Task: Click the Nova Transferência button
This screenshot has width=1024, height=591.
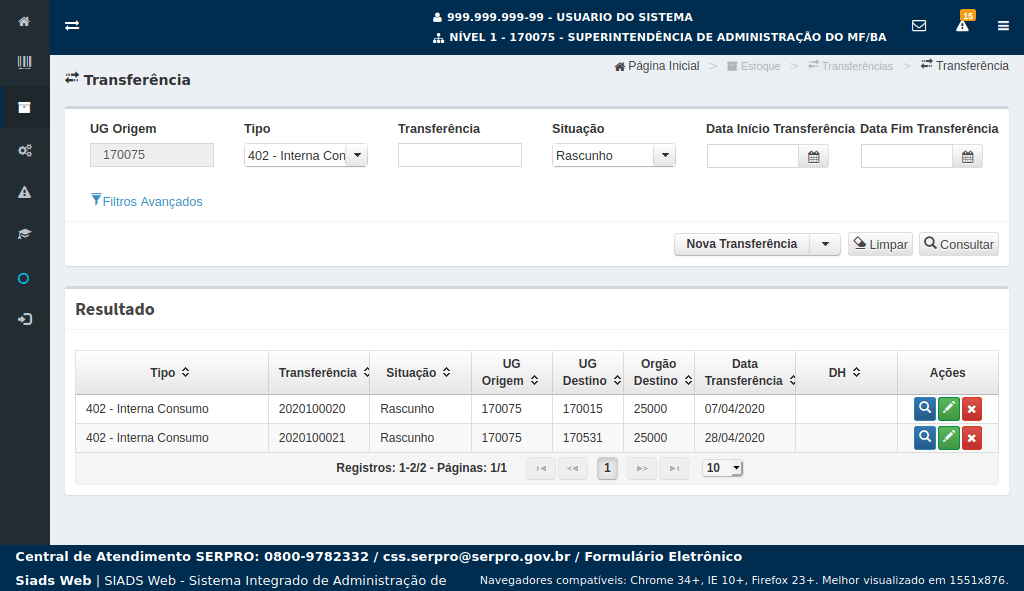Action: [742, 244]
